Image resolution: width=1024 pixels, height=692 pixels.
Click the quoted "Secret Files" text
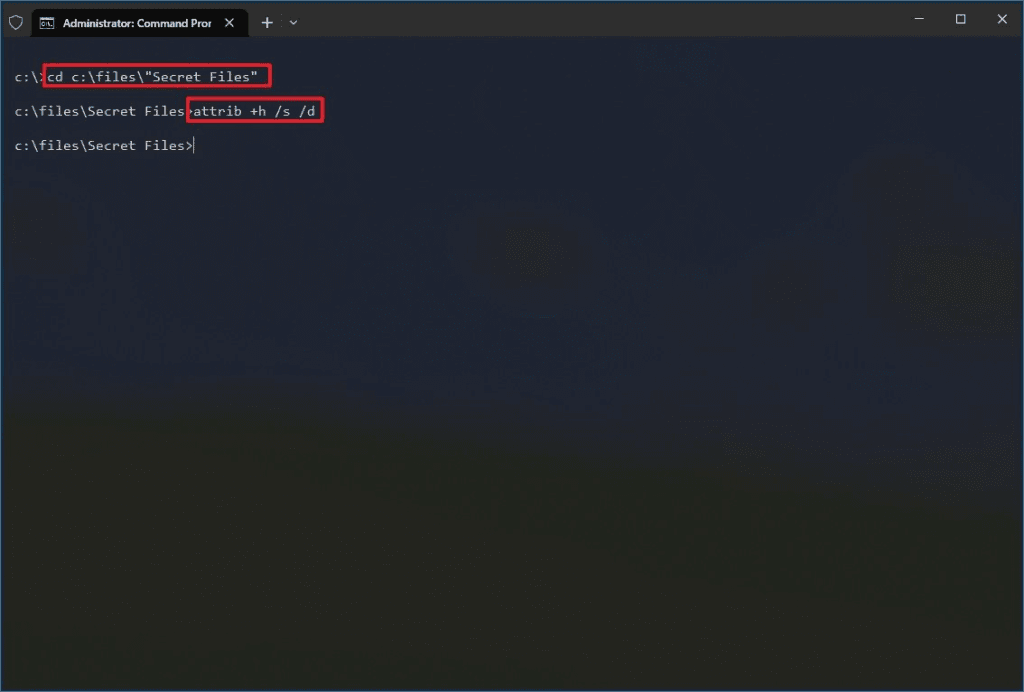coord(201,76)
